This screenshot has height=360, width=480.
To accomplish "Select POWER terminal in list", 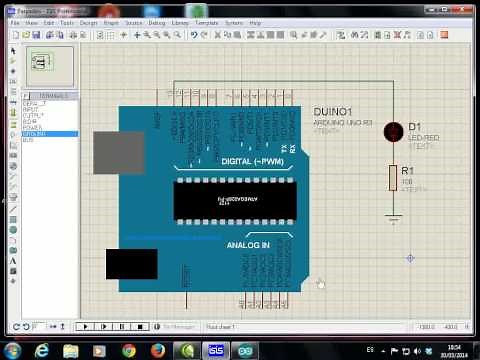I will coord(50,128).
